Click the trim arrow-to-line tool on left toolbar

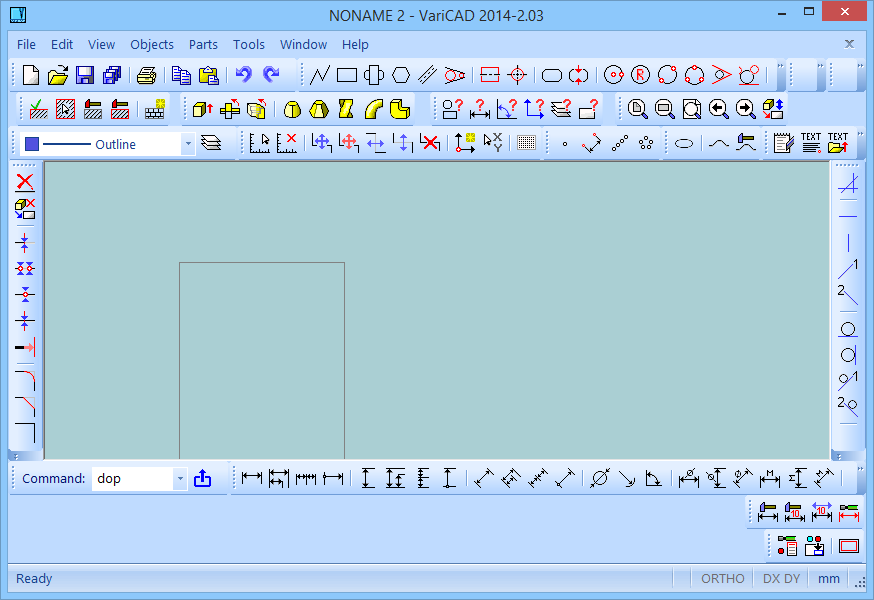click(25, 347)
